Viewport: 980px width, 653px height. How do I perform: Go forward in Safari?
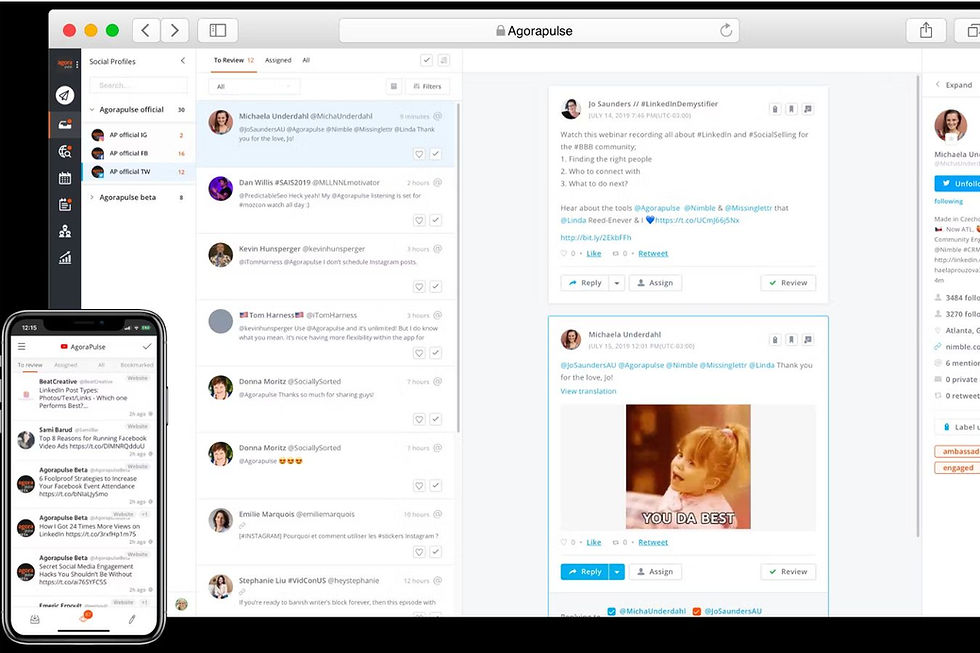click(x=174, y=31)
